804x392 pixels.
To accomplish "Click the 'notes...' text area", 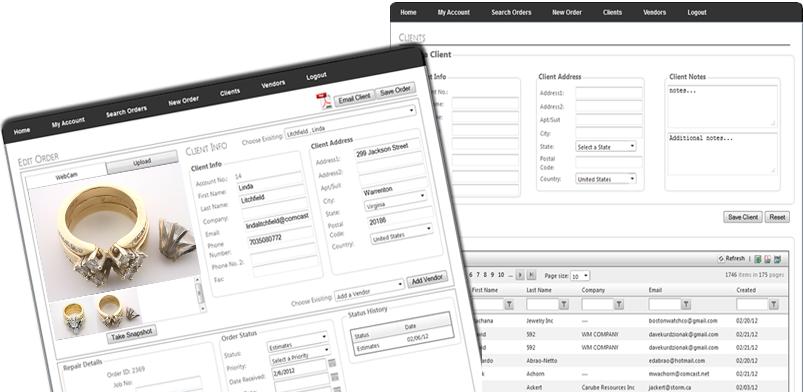I will click(x=722, y=107).
